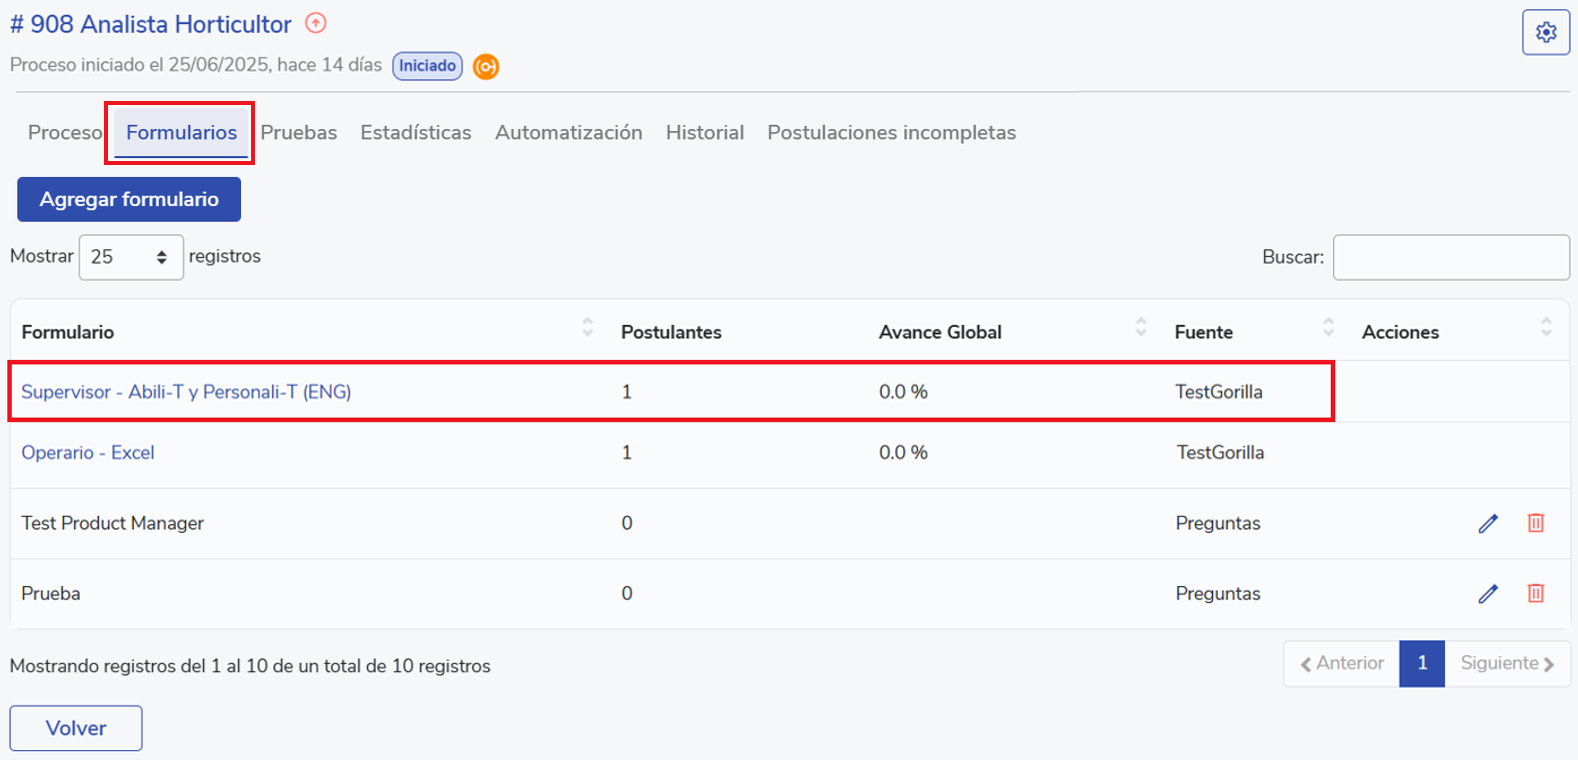
Task: Click the orange circle icon beside Iniciado
Action: click(486, 67)
